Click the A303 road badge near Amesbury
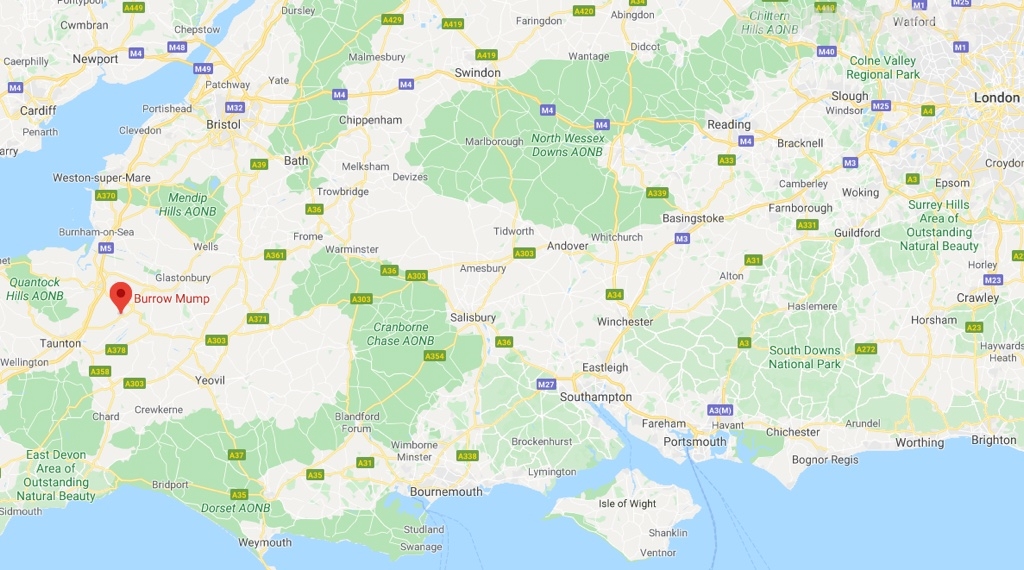1024x570 pixels. [524, 253]
